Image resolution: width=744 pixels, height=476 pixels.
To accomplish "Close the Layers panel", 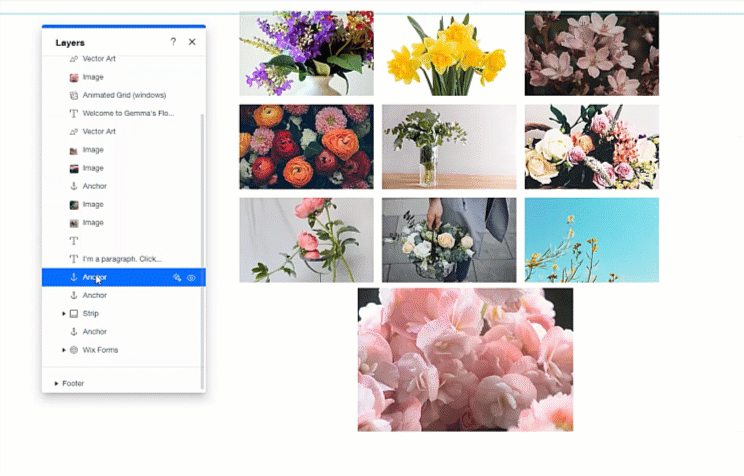I will pyautogui.click(x=192, y=42).
